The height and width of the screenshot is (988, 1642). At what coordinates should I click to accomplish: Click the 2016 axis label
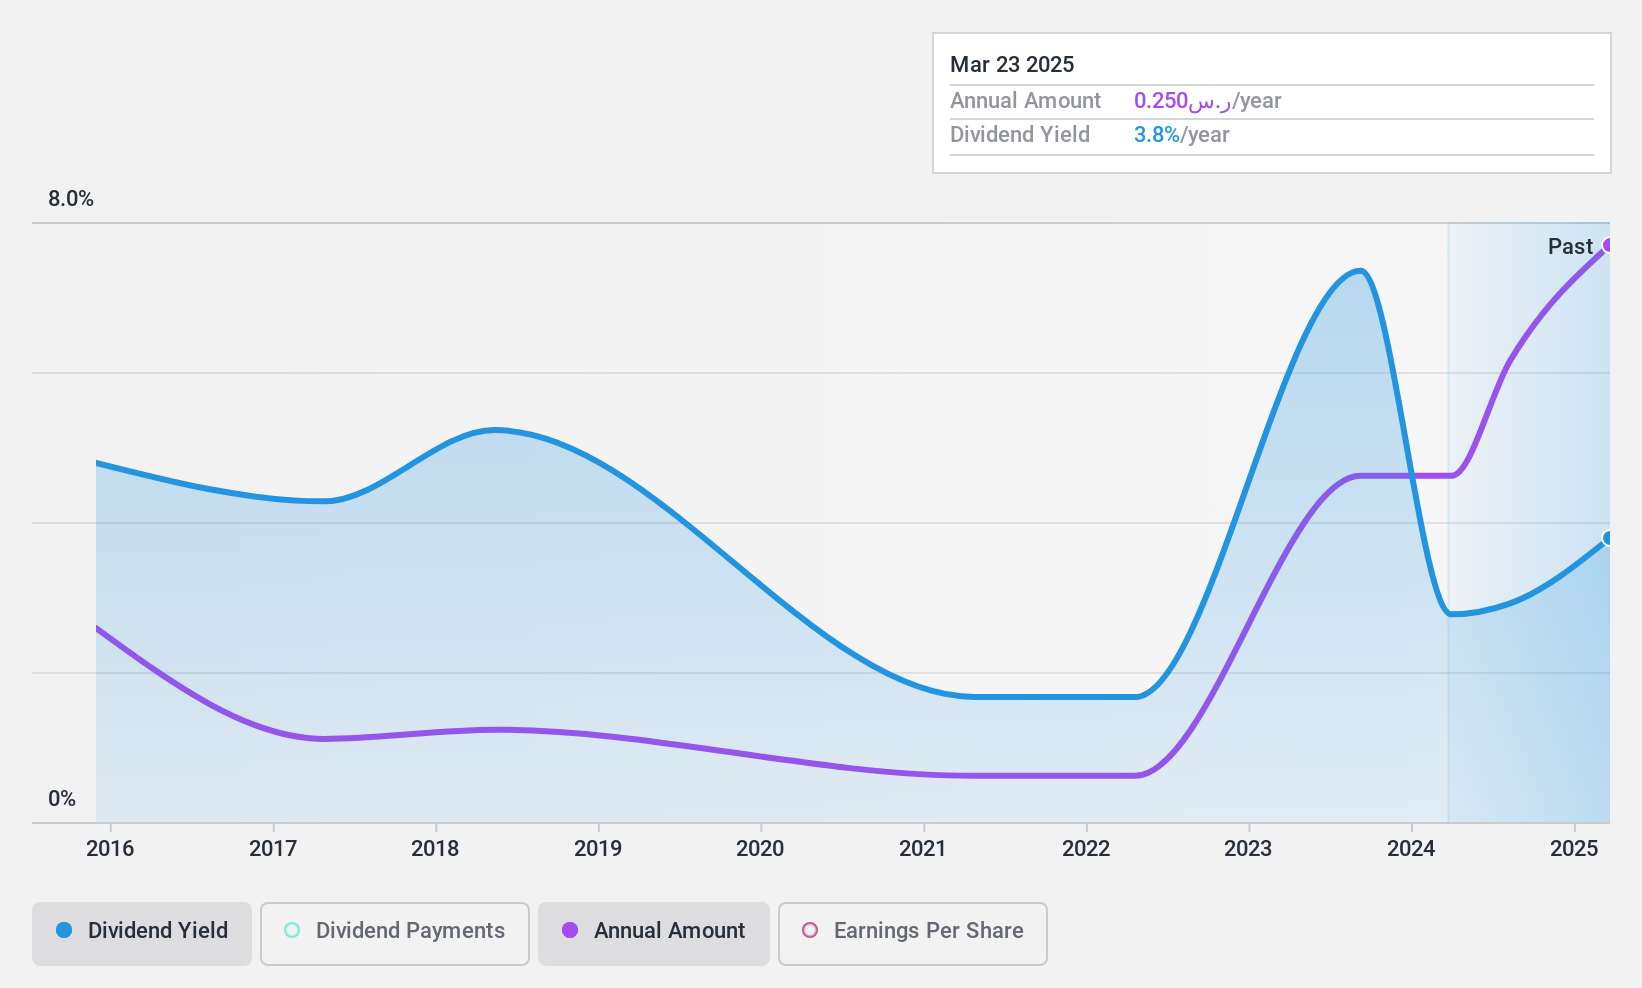coord(110,849)
